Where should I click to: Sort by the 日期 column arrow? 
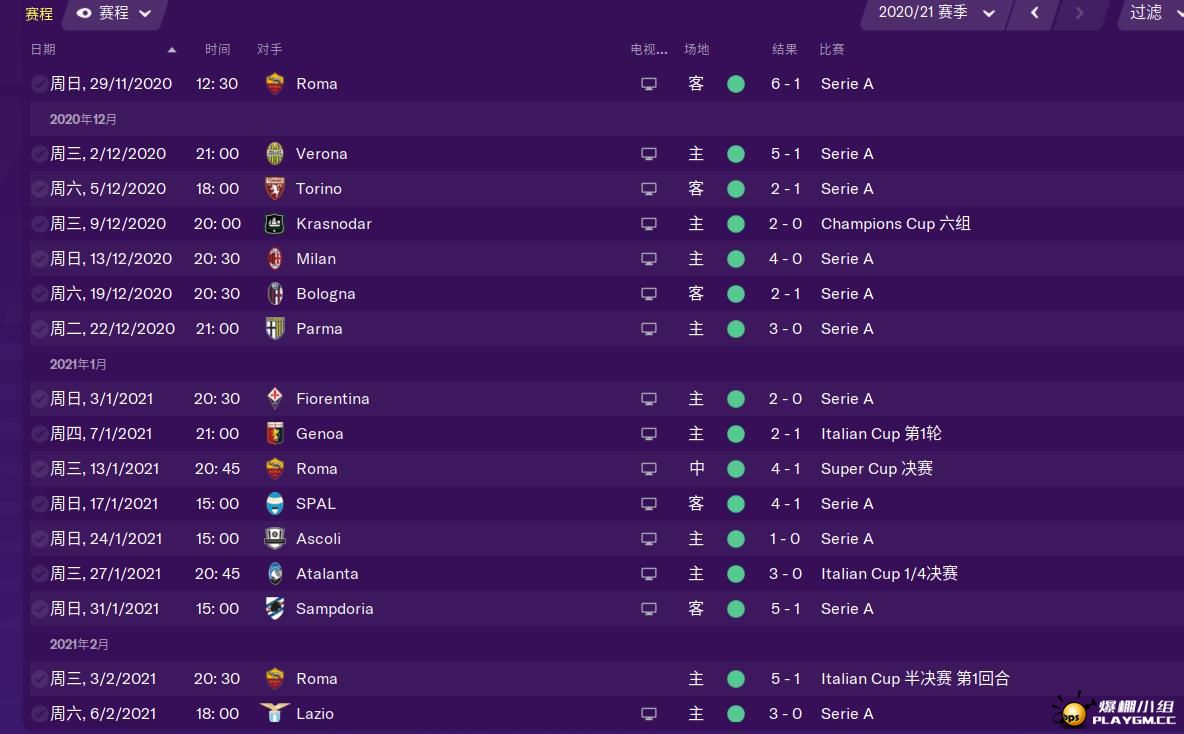[x=171, y=50]
